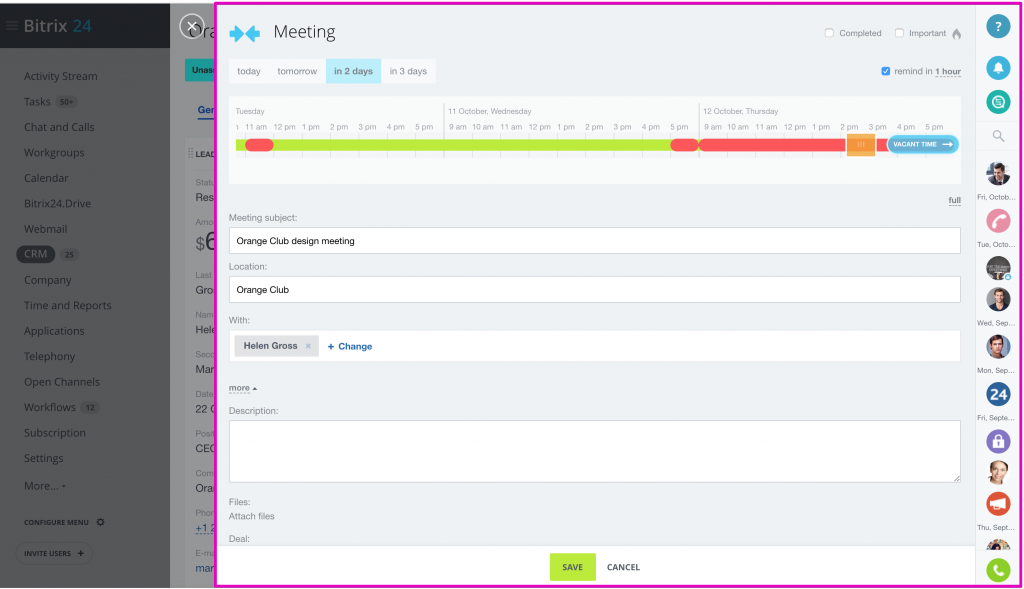Open avatar chat labeled Fri, Octob...
Screen dimensions: 1024x589
pyautogui.click(x=997, y=174)
